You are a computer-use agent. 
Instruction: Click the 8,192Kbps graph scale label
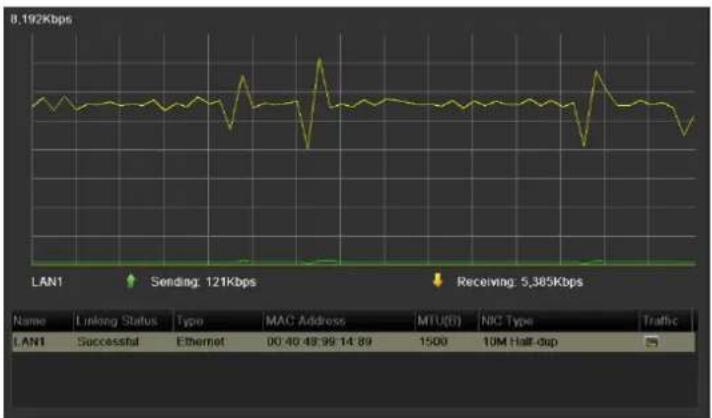(41, 19)
